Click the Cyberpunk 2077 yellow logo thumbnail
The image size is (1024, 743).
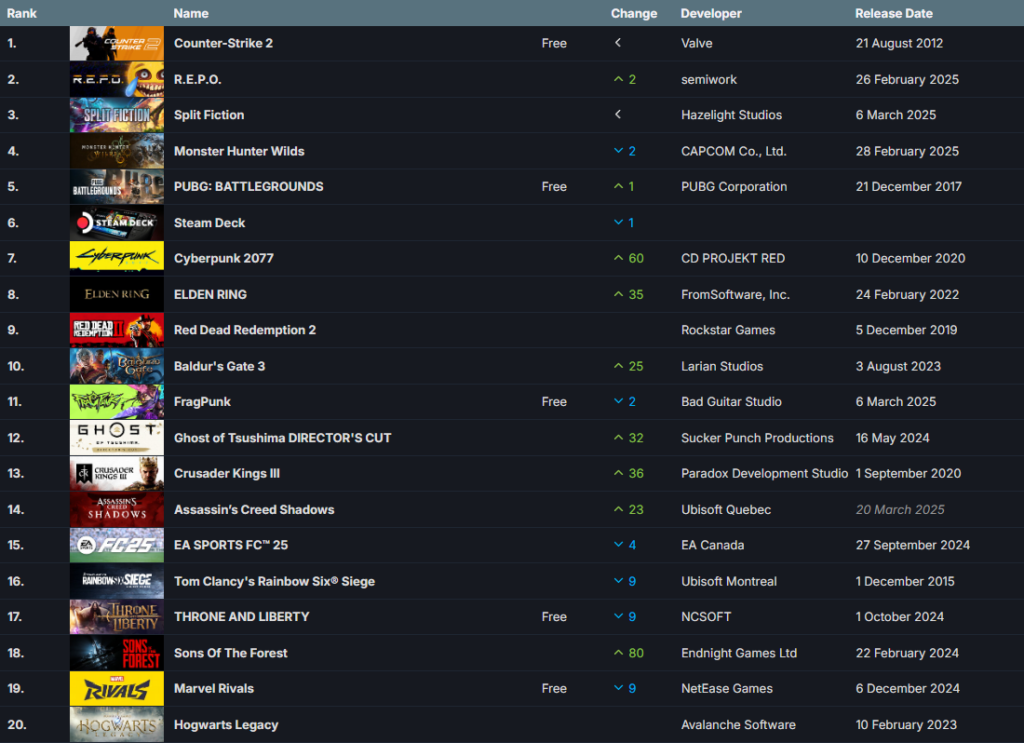pos(116,259)
